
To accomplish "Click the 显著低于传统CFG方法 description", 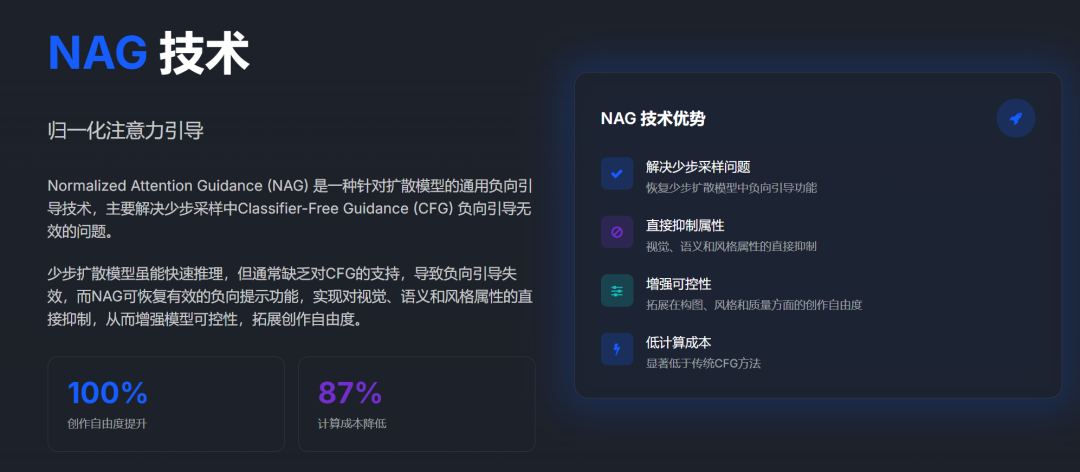I will coord(703,363).
